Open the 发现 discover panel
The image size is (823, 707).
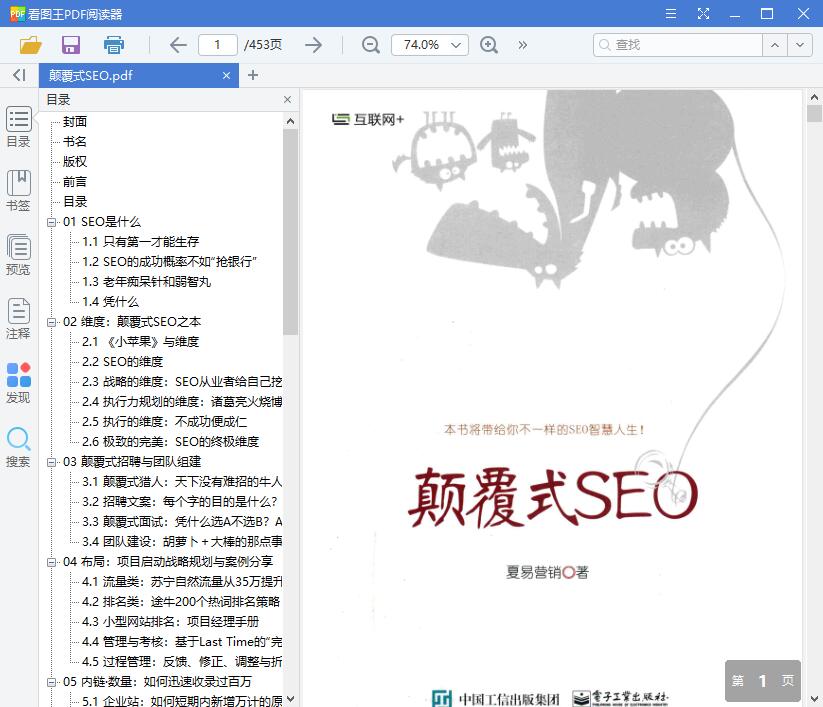pyautogui.click(x=17, y=382)
